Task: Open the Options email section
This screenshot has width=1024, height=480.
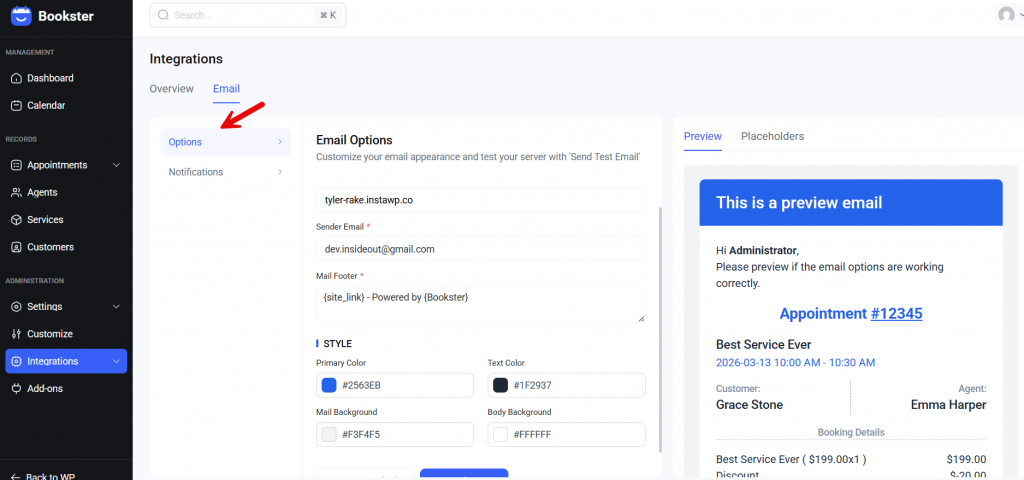Action: [226, 142]
